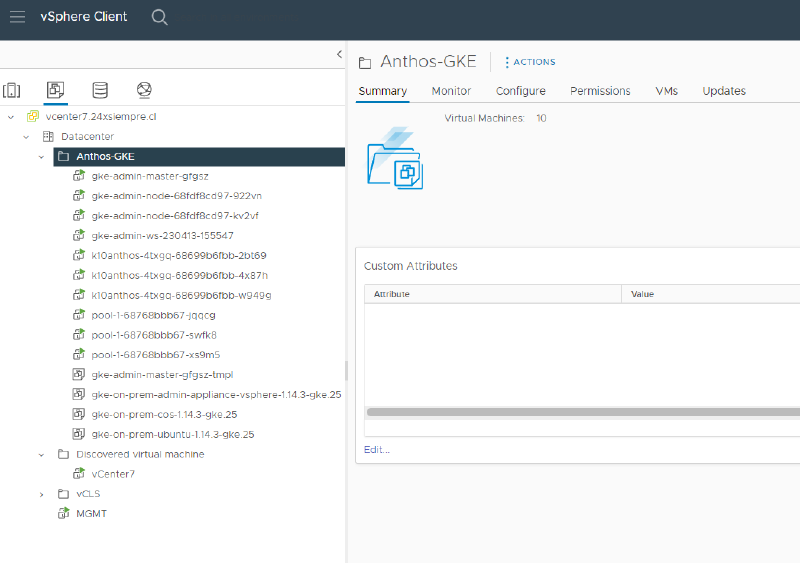This screenshot has height=563, width=800.
Task: Click the Custom Attributes horizontal scrollbar
Action: pyautogui.click(x=583, y=412)
